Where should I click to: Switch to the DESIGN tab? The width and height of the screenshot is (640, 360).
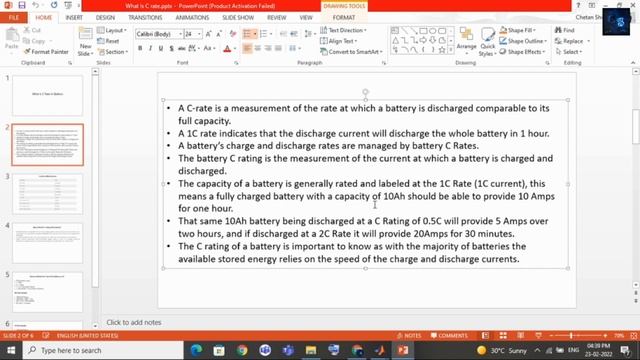[105, 18]
